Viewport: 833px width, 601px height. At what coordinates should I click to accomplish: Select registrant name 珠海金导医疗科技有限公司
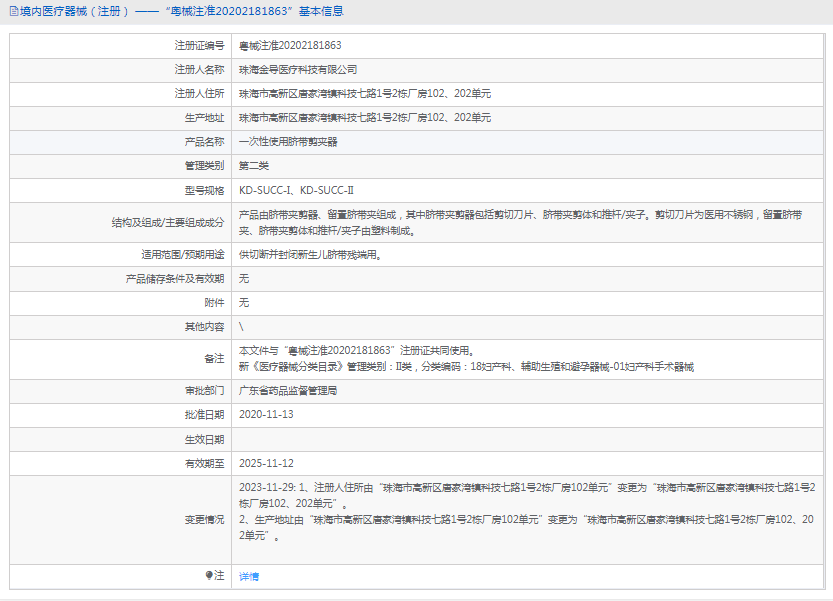(298, 70)
